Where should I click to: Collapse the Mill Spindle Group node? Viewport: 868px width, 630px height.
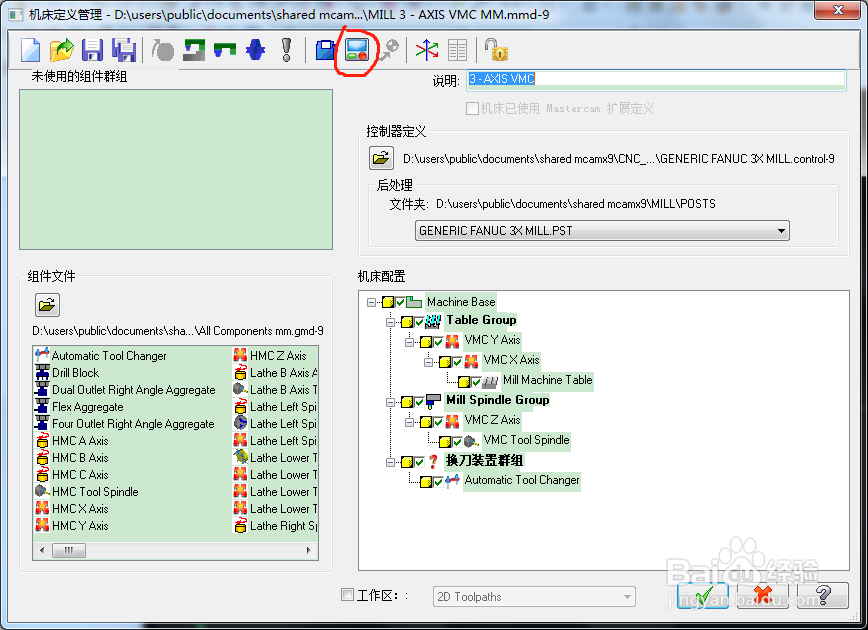[391, 402]
